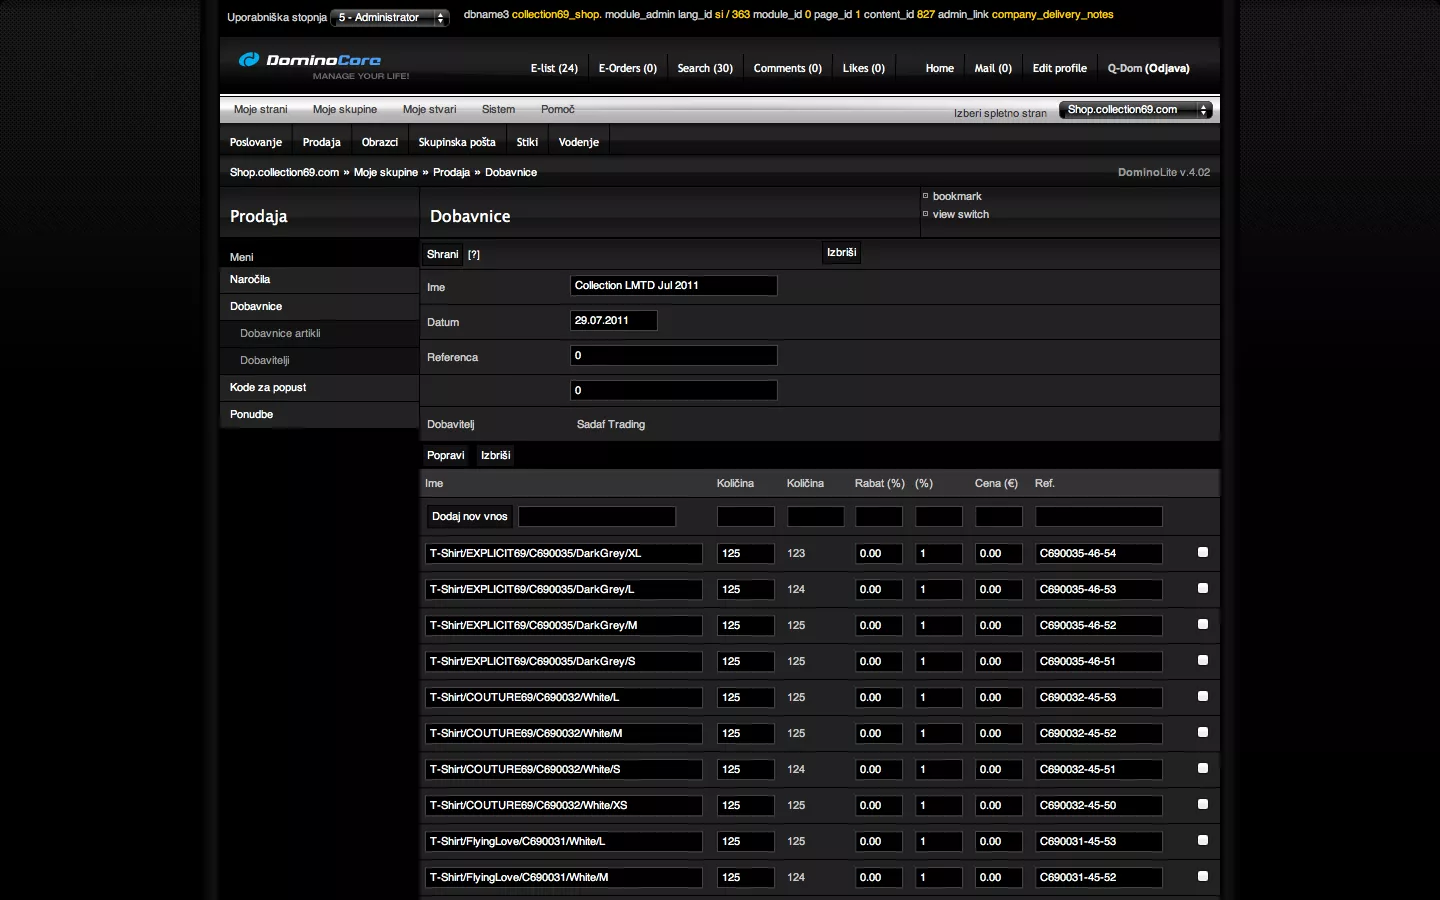
Task: Click the view switch link
Action: click(x=960, y=215)
